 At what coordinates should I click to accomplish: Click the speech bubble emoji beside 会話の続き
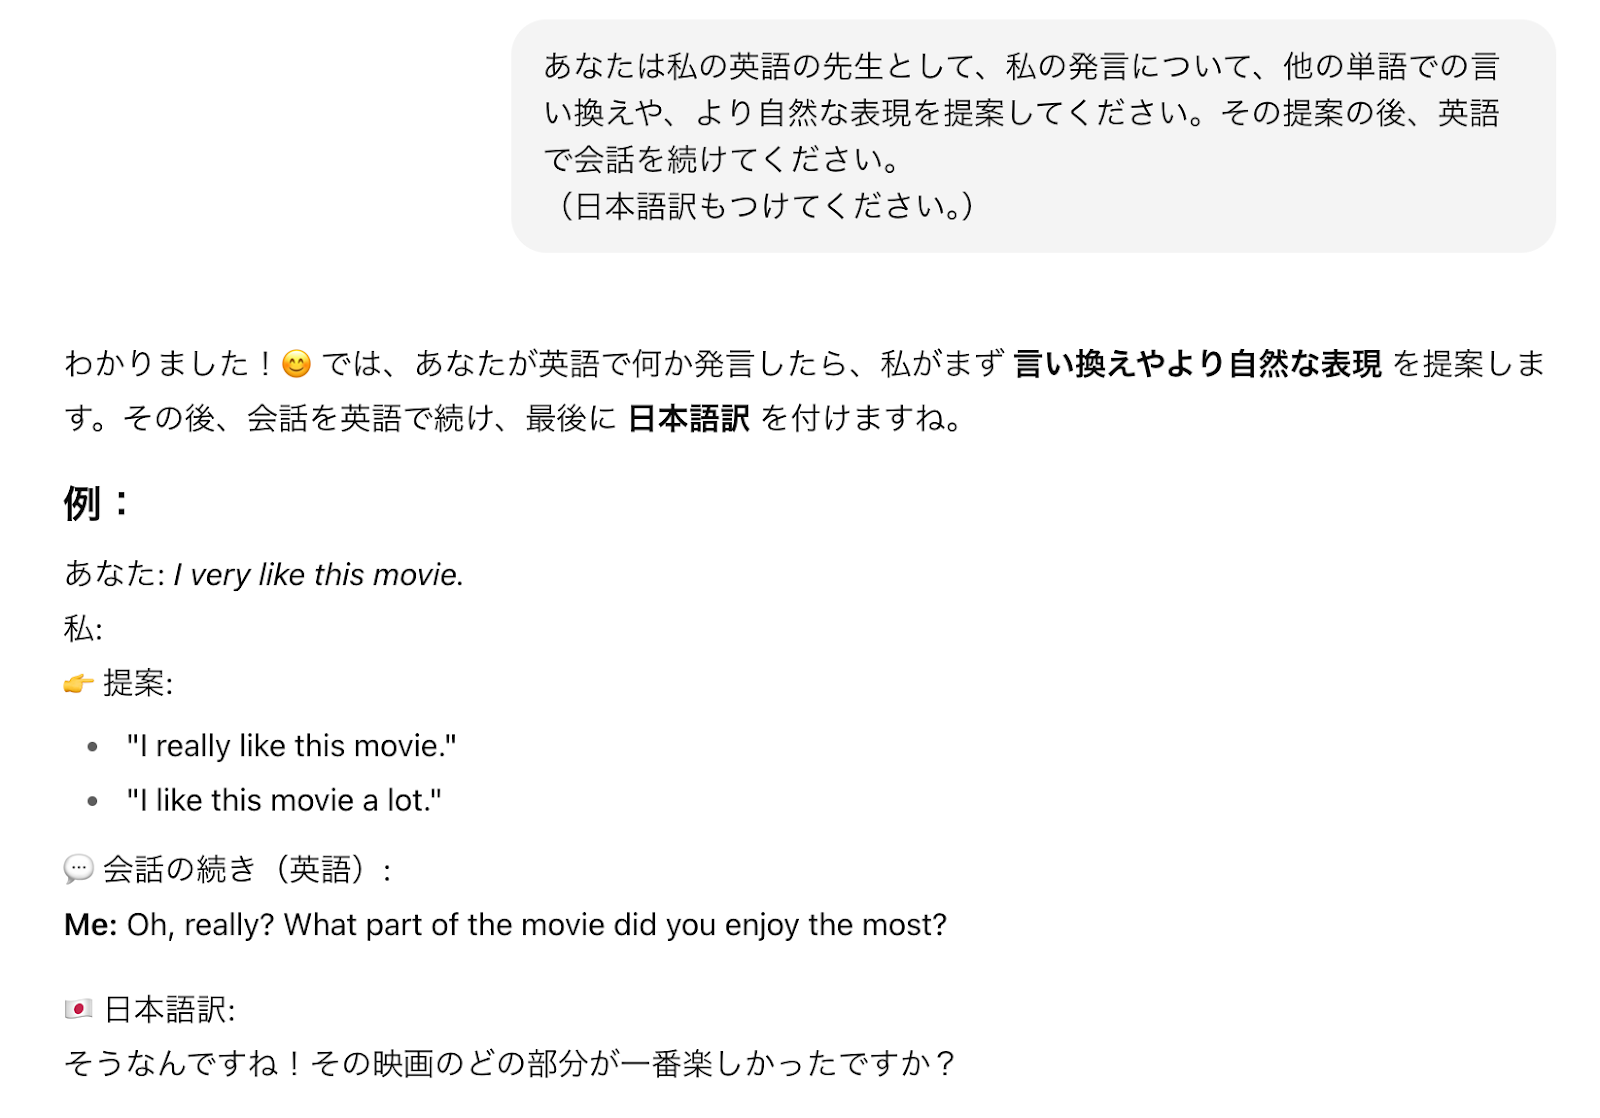coord(78,869)
